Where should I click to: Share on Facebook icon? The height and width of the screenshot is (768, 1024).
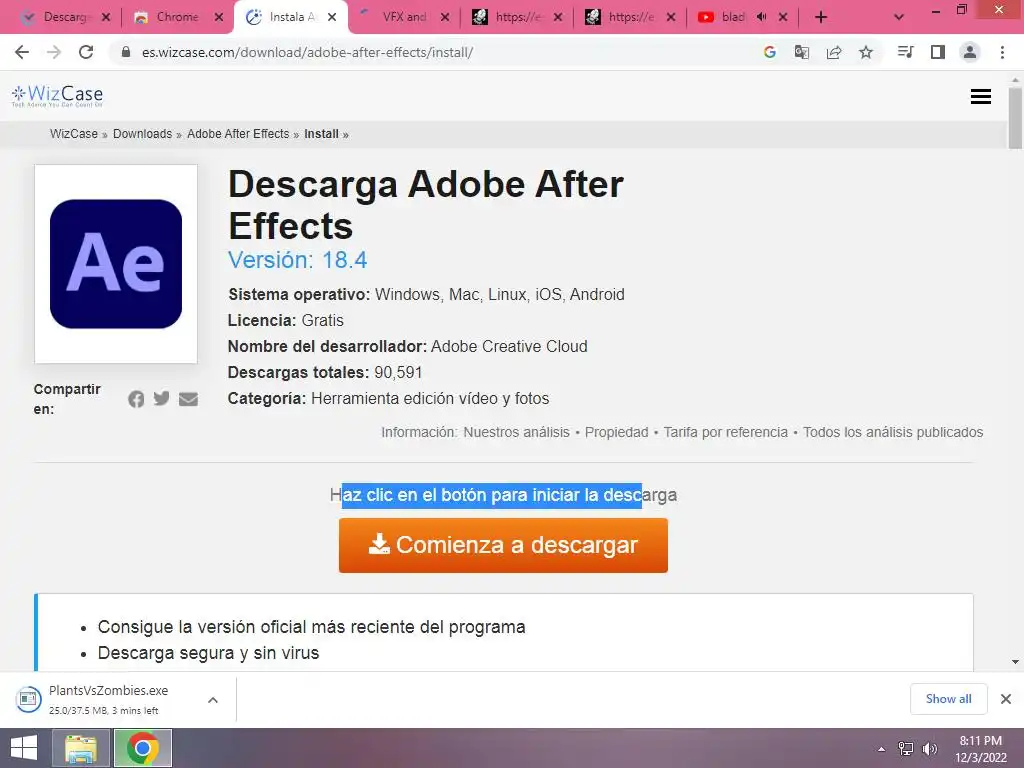coord(136,399)
